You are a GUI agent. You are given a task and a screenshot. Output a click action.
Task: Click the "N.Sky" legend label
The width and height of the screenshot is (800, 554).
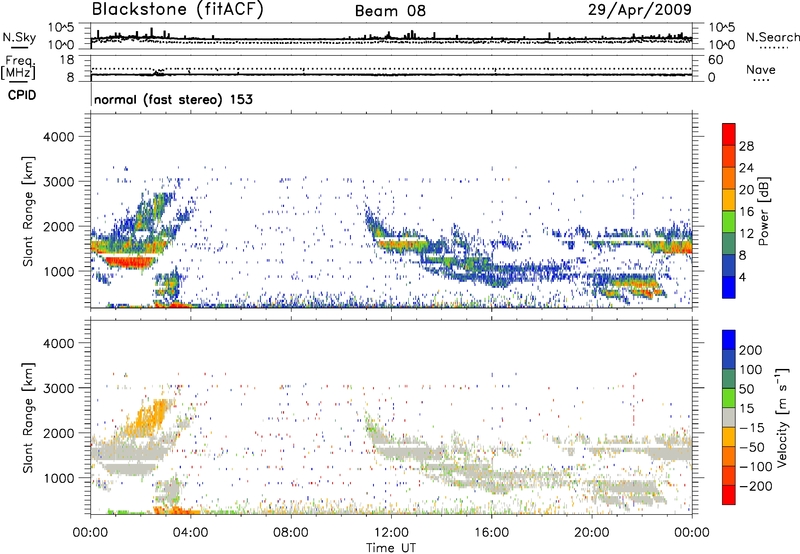click(x=19, y=37)
